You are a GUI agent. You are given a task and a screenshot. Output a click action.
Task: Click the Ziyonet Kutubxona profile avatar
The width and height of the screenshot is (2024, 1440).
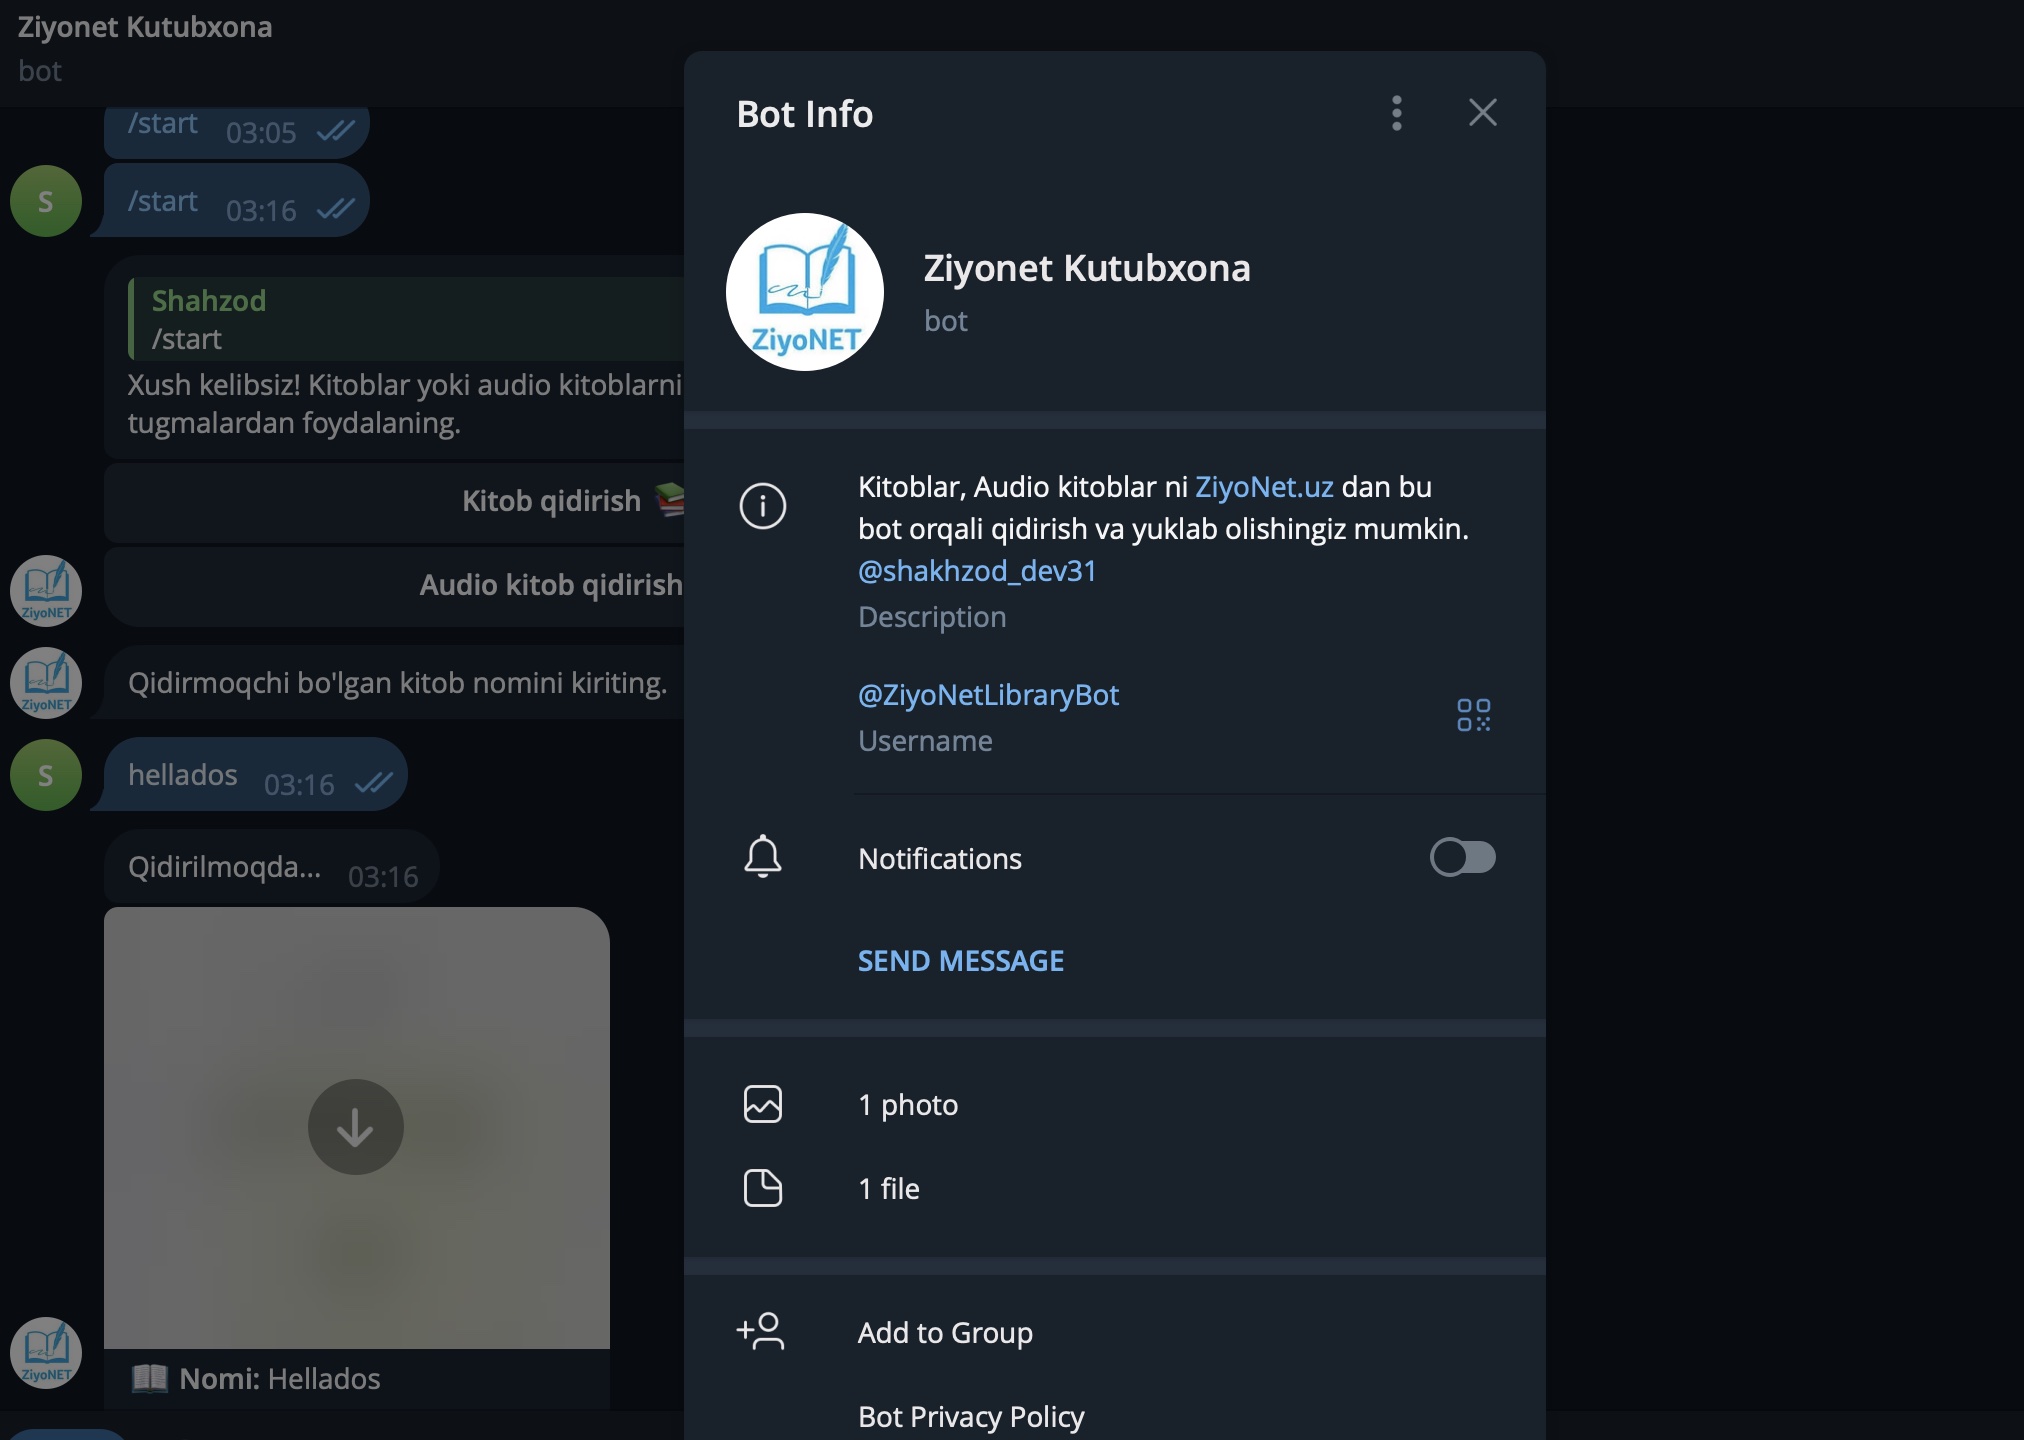tap(805, 292)
